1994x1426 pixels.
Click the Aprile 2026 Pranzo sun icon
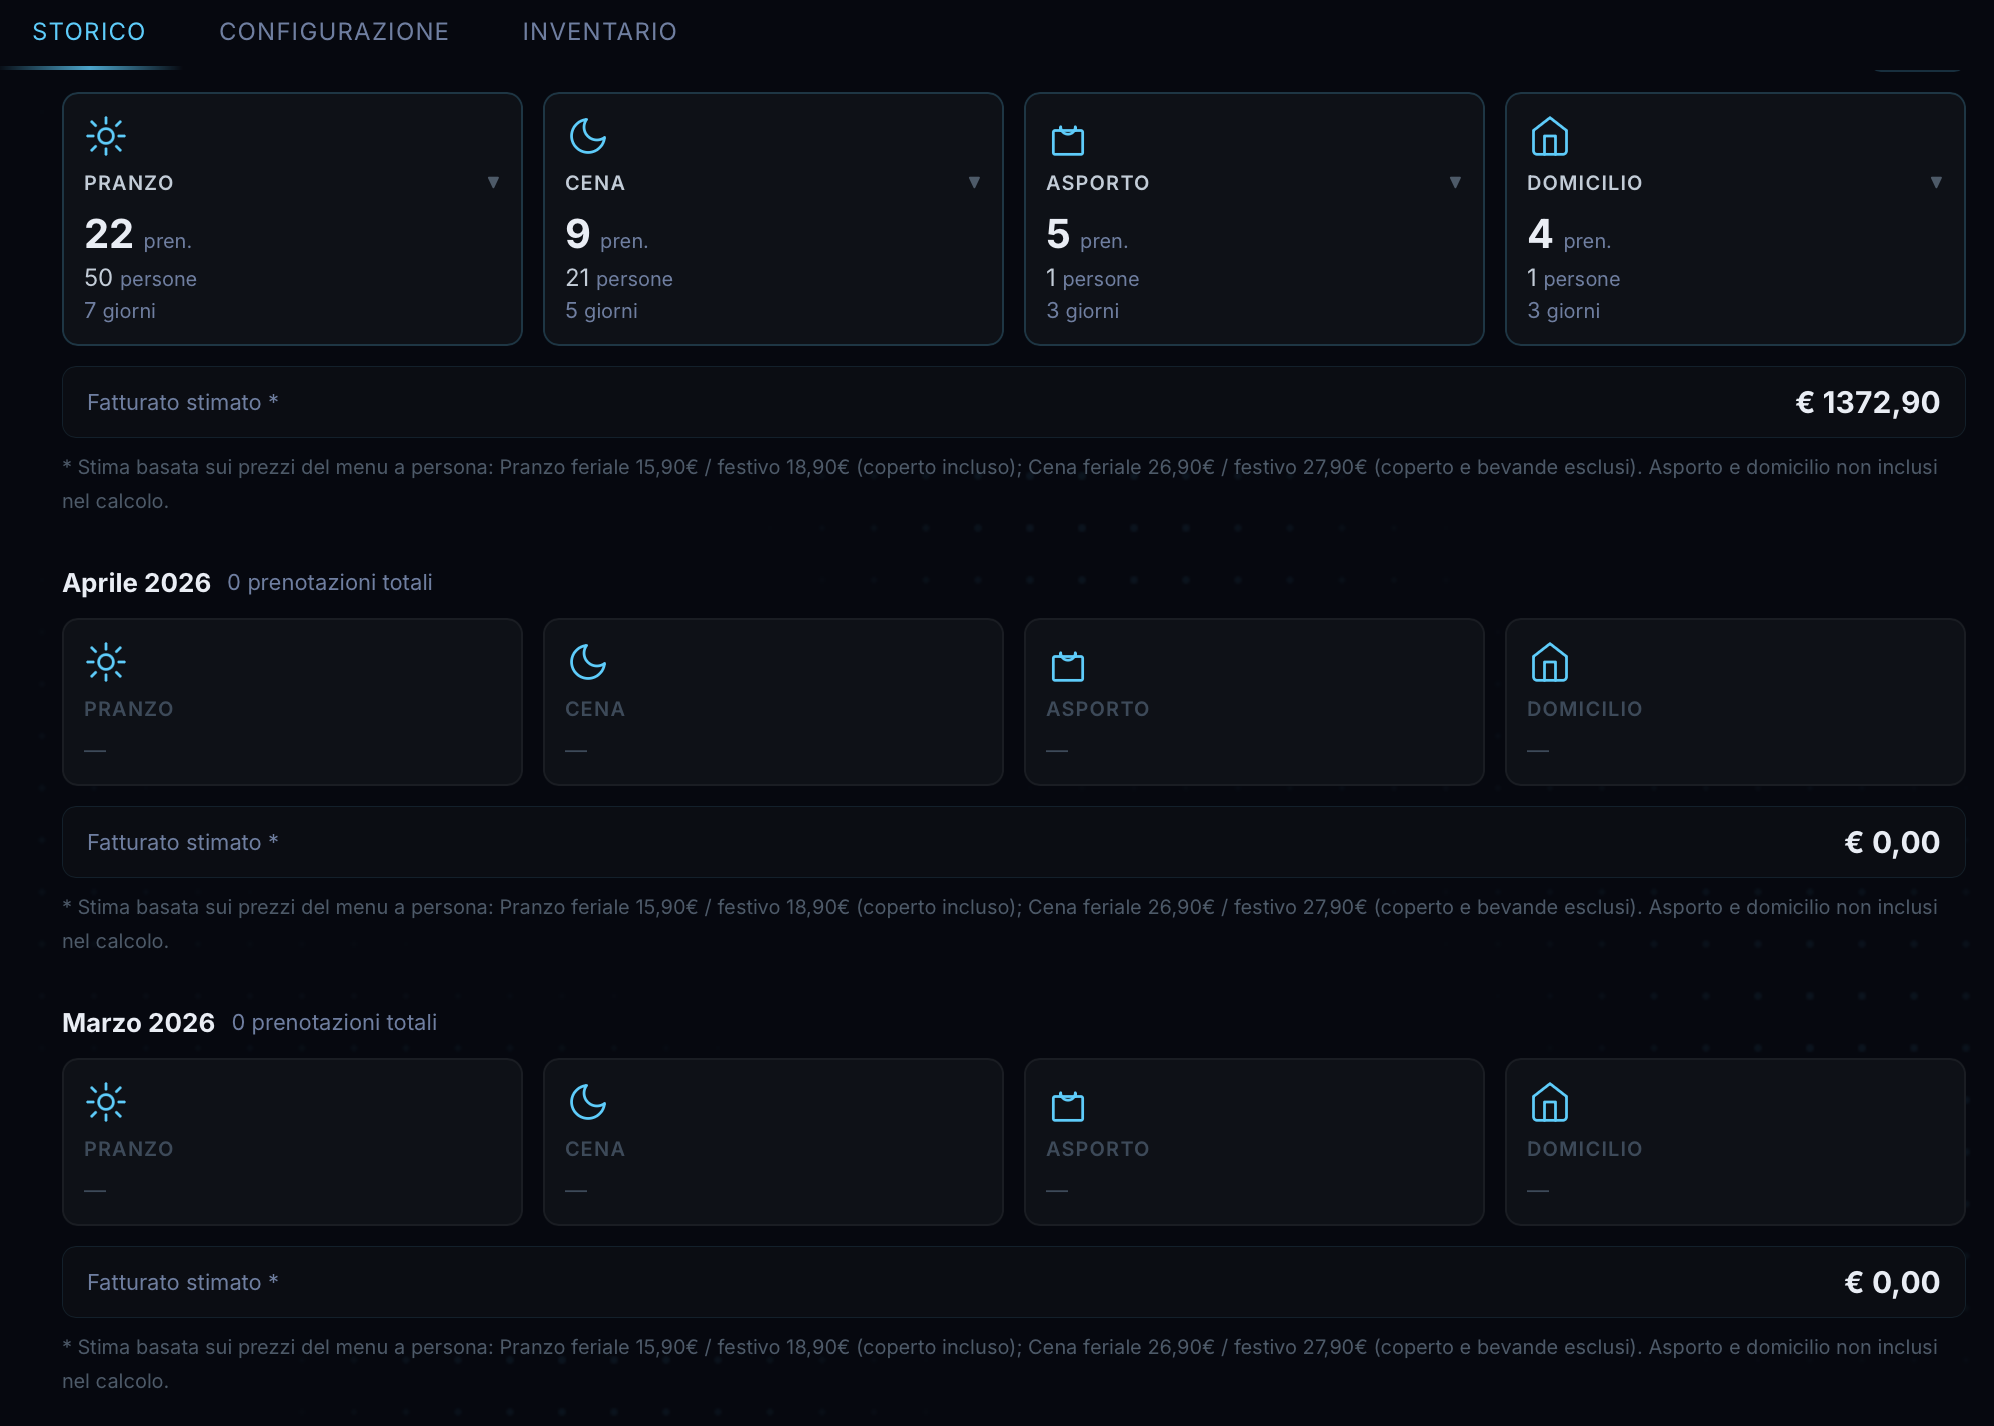106,662
